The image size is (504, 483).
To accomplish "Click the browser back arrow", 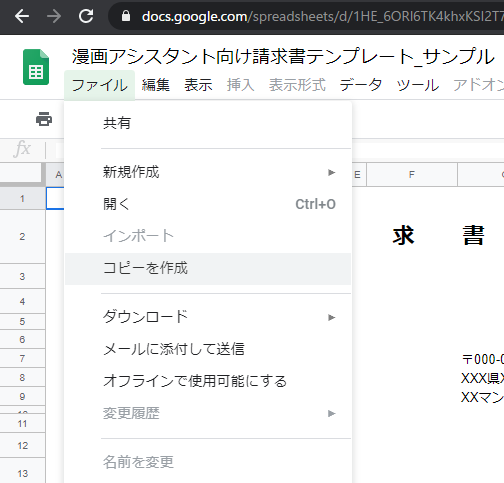I will pos(22,16).
